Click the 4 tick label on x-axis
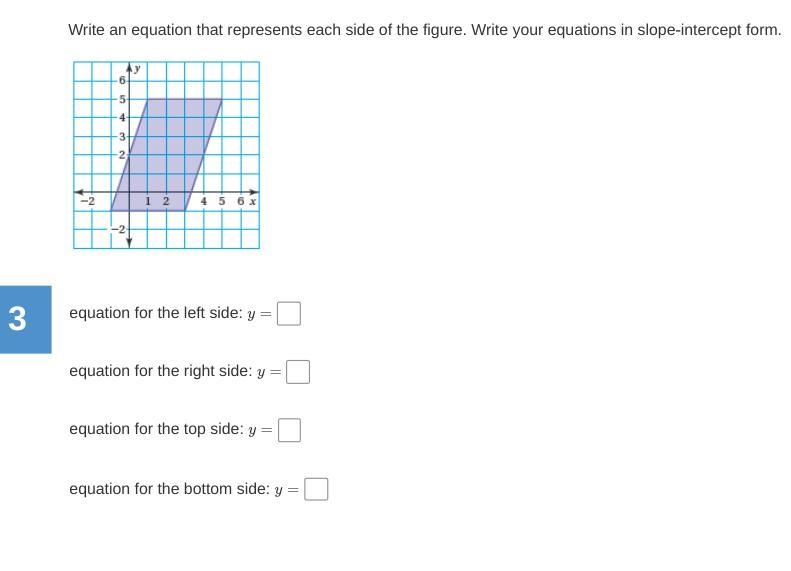Screen dimensions: 791x571 pyautogui.click(x=204, y=201)
